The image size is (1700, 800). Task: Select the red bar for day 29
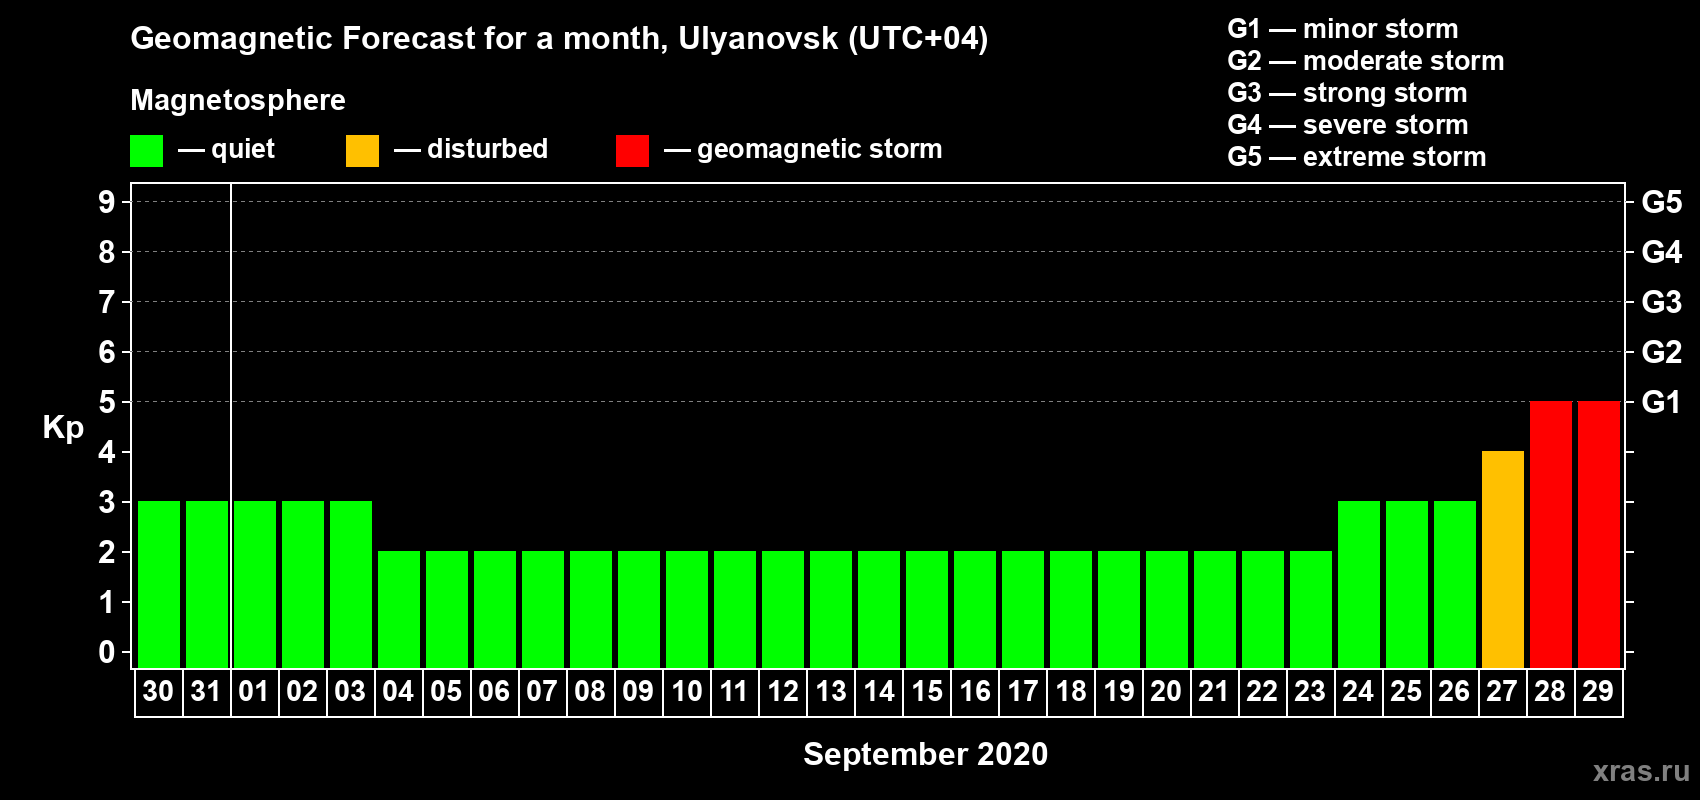point(1599,534)
